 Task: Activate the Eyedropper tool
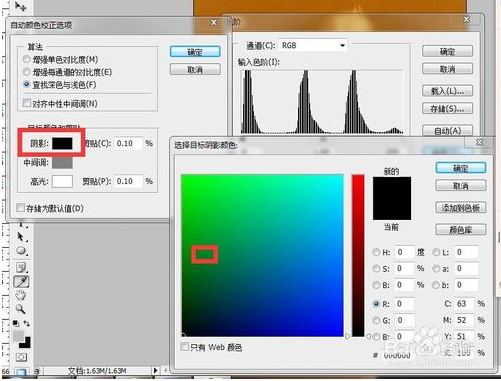[x=21, y=282]
